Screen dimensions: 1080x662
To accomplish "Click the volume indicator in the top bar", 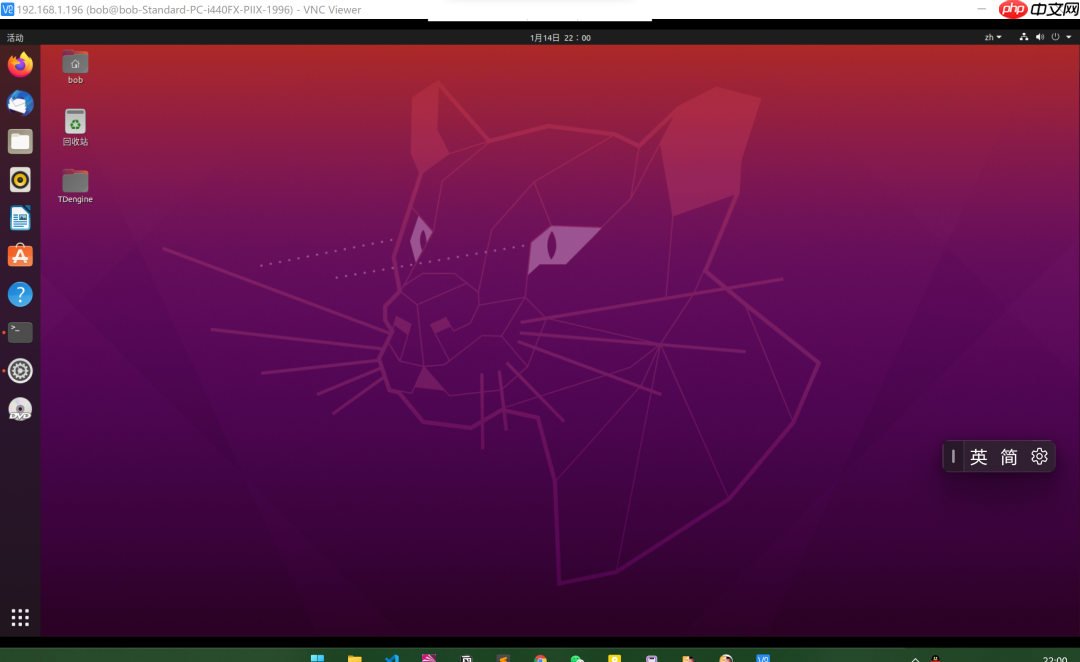I will point(1040,37).
